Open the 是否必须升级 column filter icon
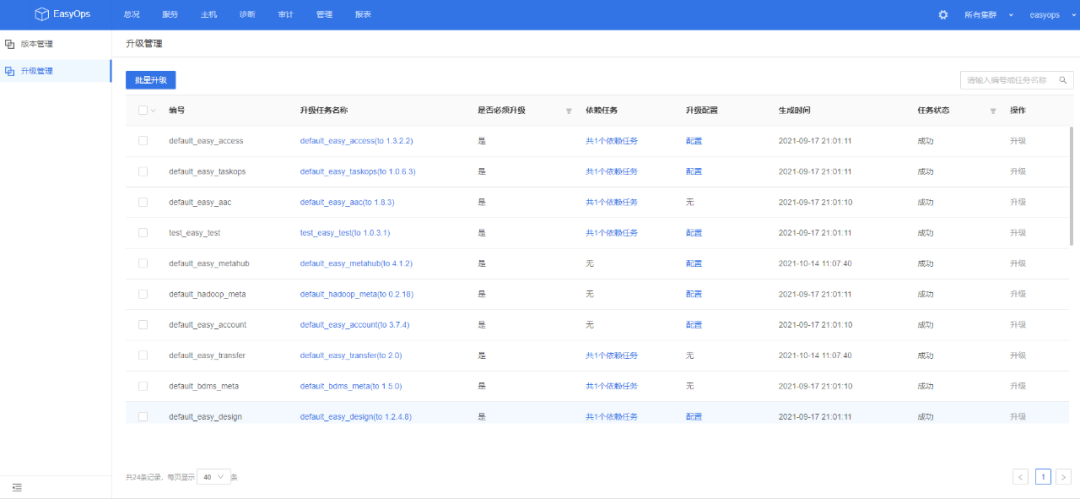The image size is (1080, 499). pos(569,111)
